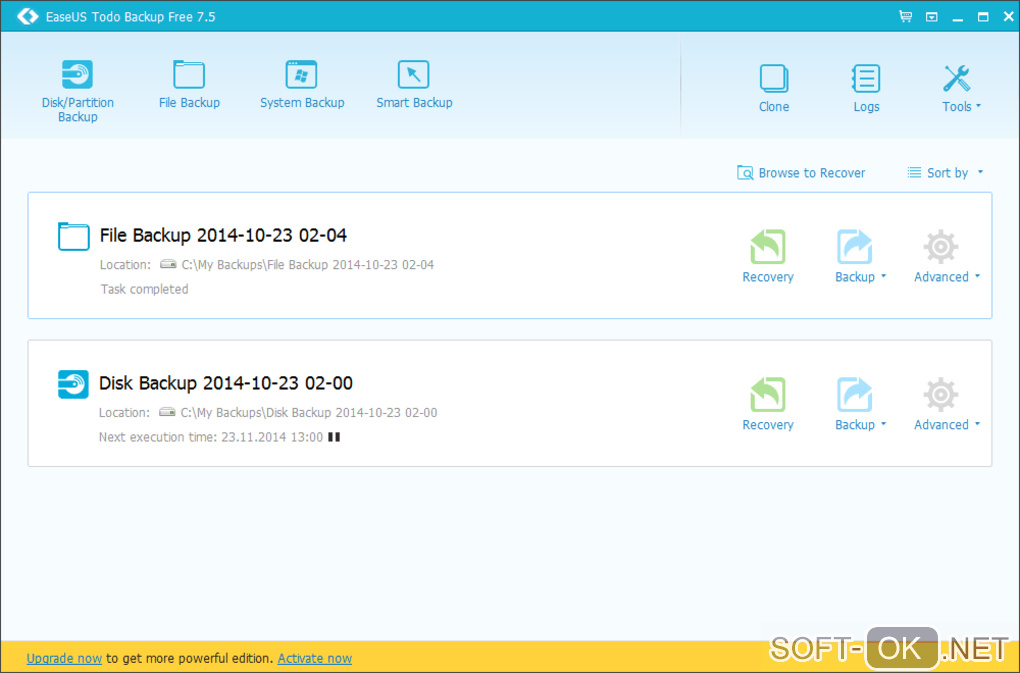This screenshot has height=673, width=1020.
Task: Start a File Backup
Action: (x=189, y=85)
